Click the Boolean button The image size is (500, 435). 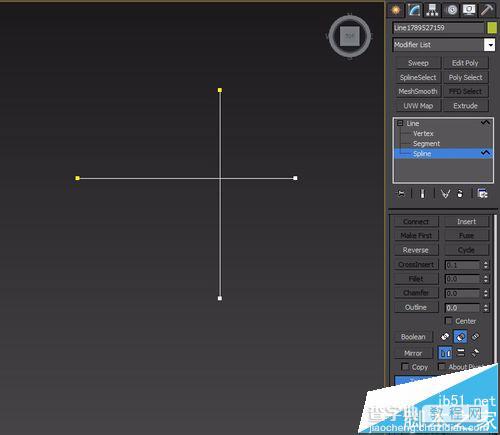point(413,337)
